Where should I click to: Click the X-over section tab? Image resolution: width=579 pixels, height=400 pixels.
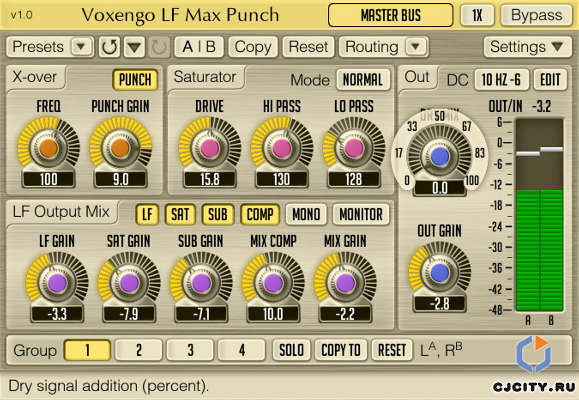point(35,77)
